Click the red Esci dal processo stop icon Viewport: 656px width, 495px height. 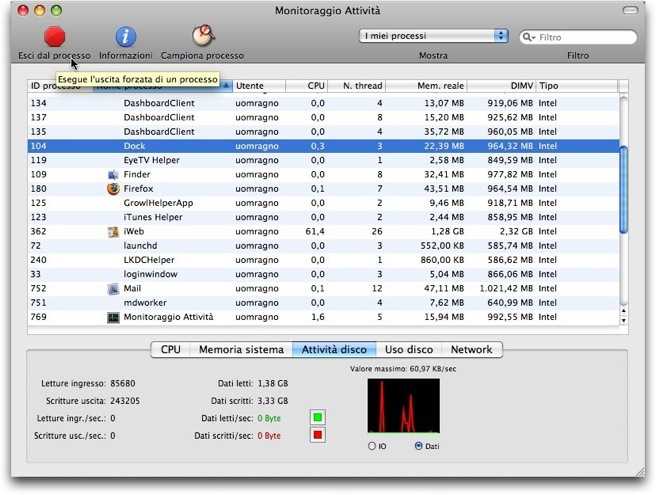click(54, 36)
